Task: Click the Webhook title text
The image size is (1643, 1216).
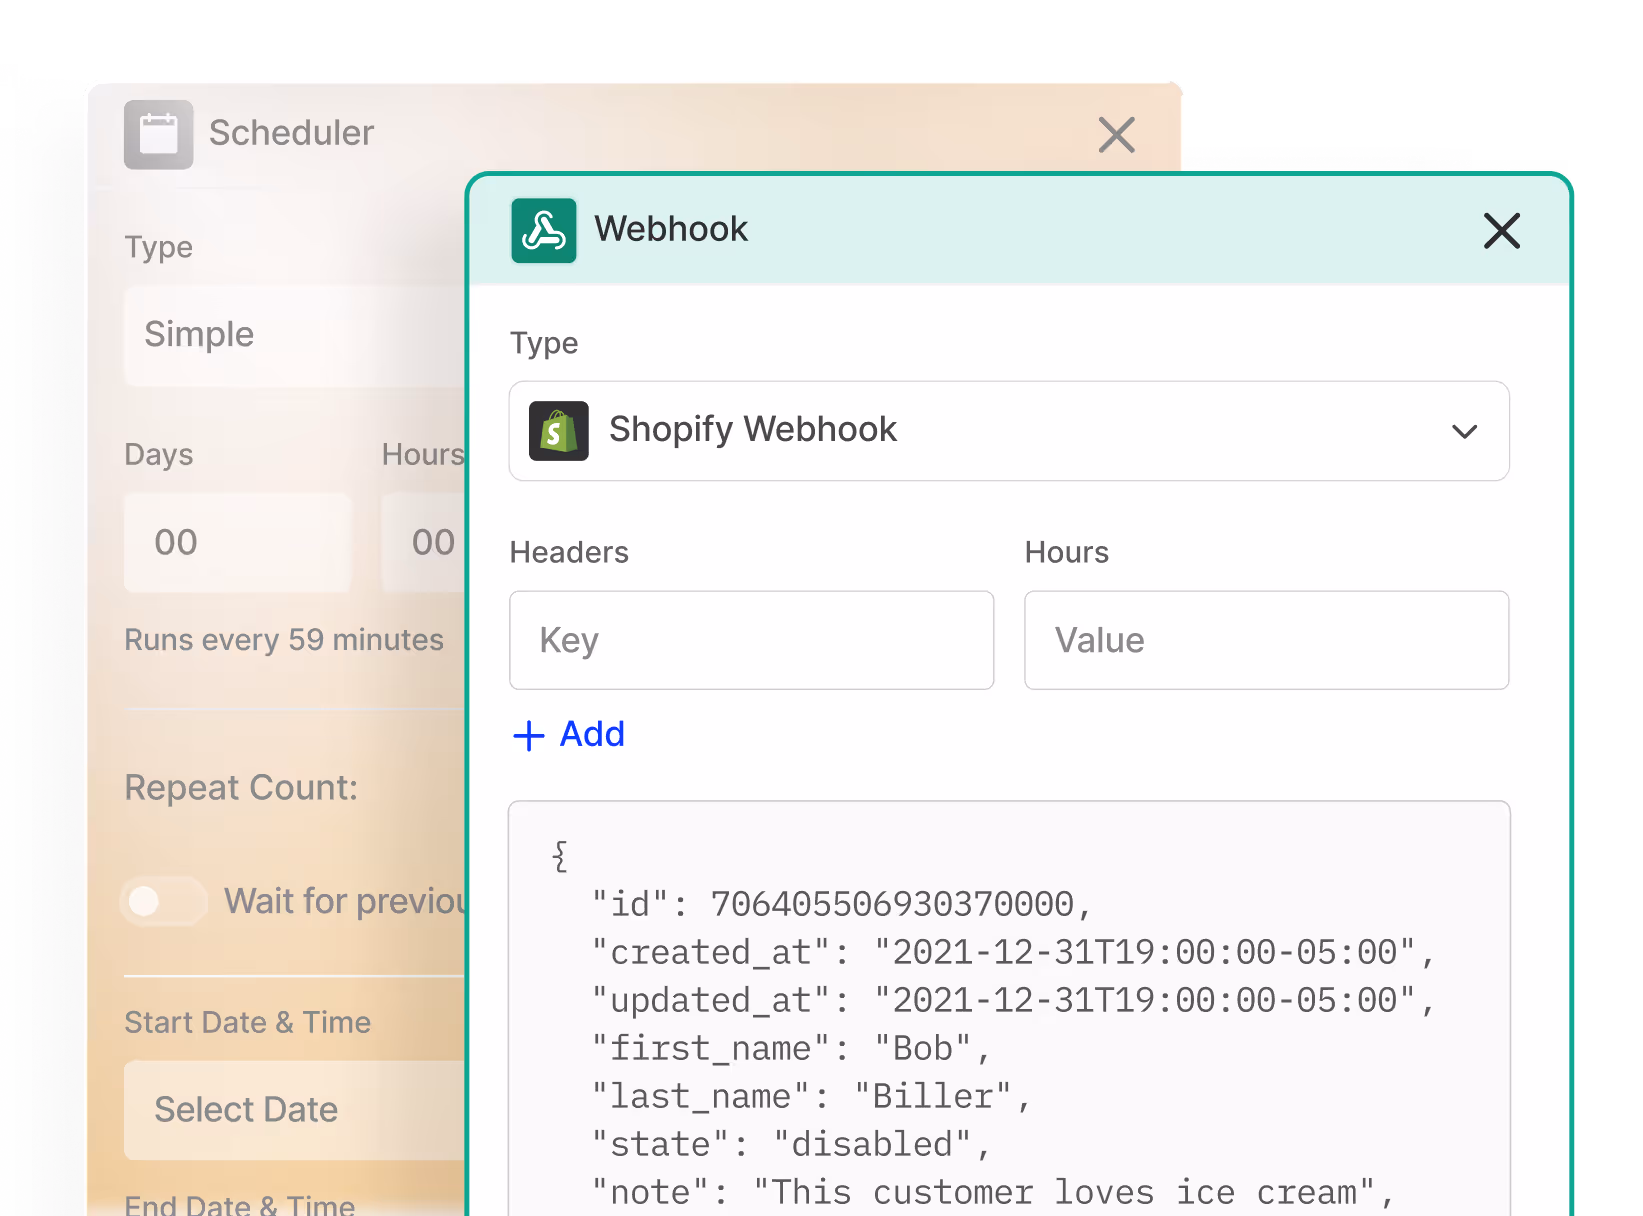Action: 671,229
